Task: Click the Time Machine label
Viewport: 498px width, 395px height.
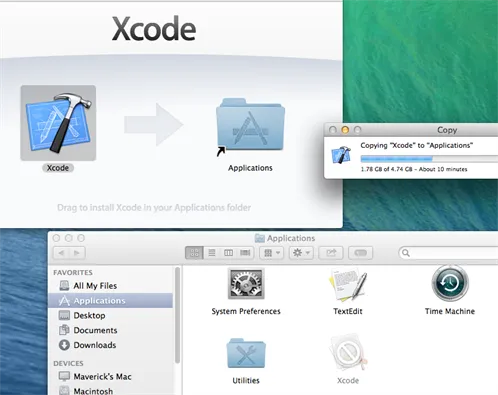Action: click(450, 311)
